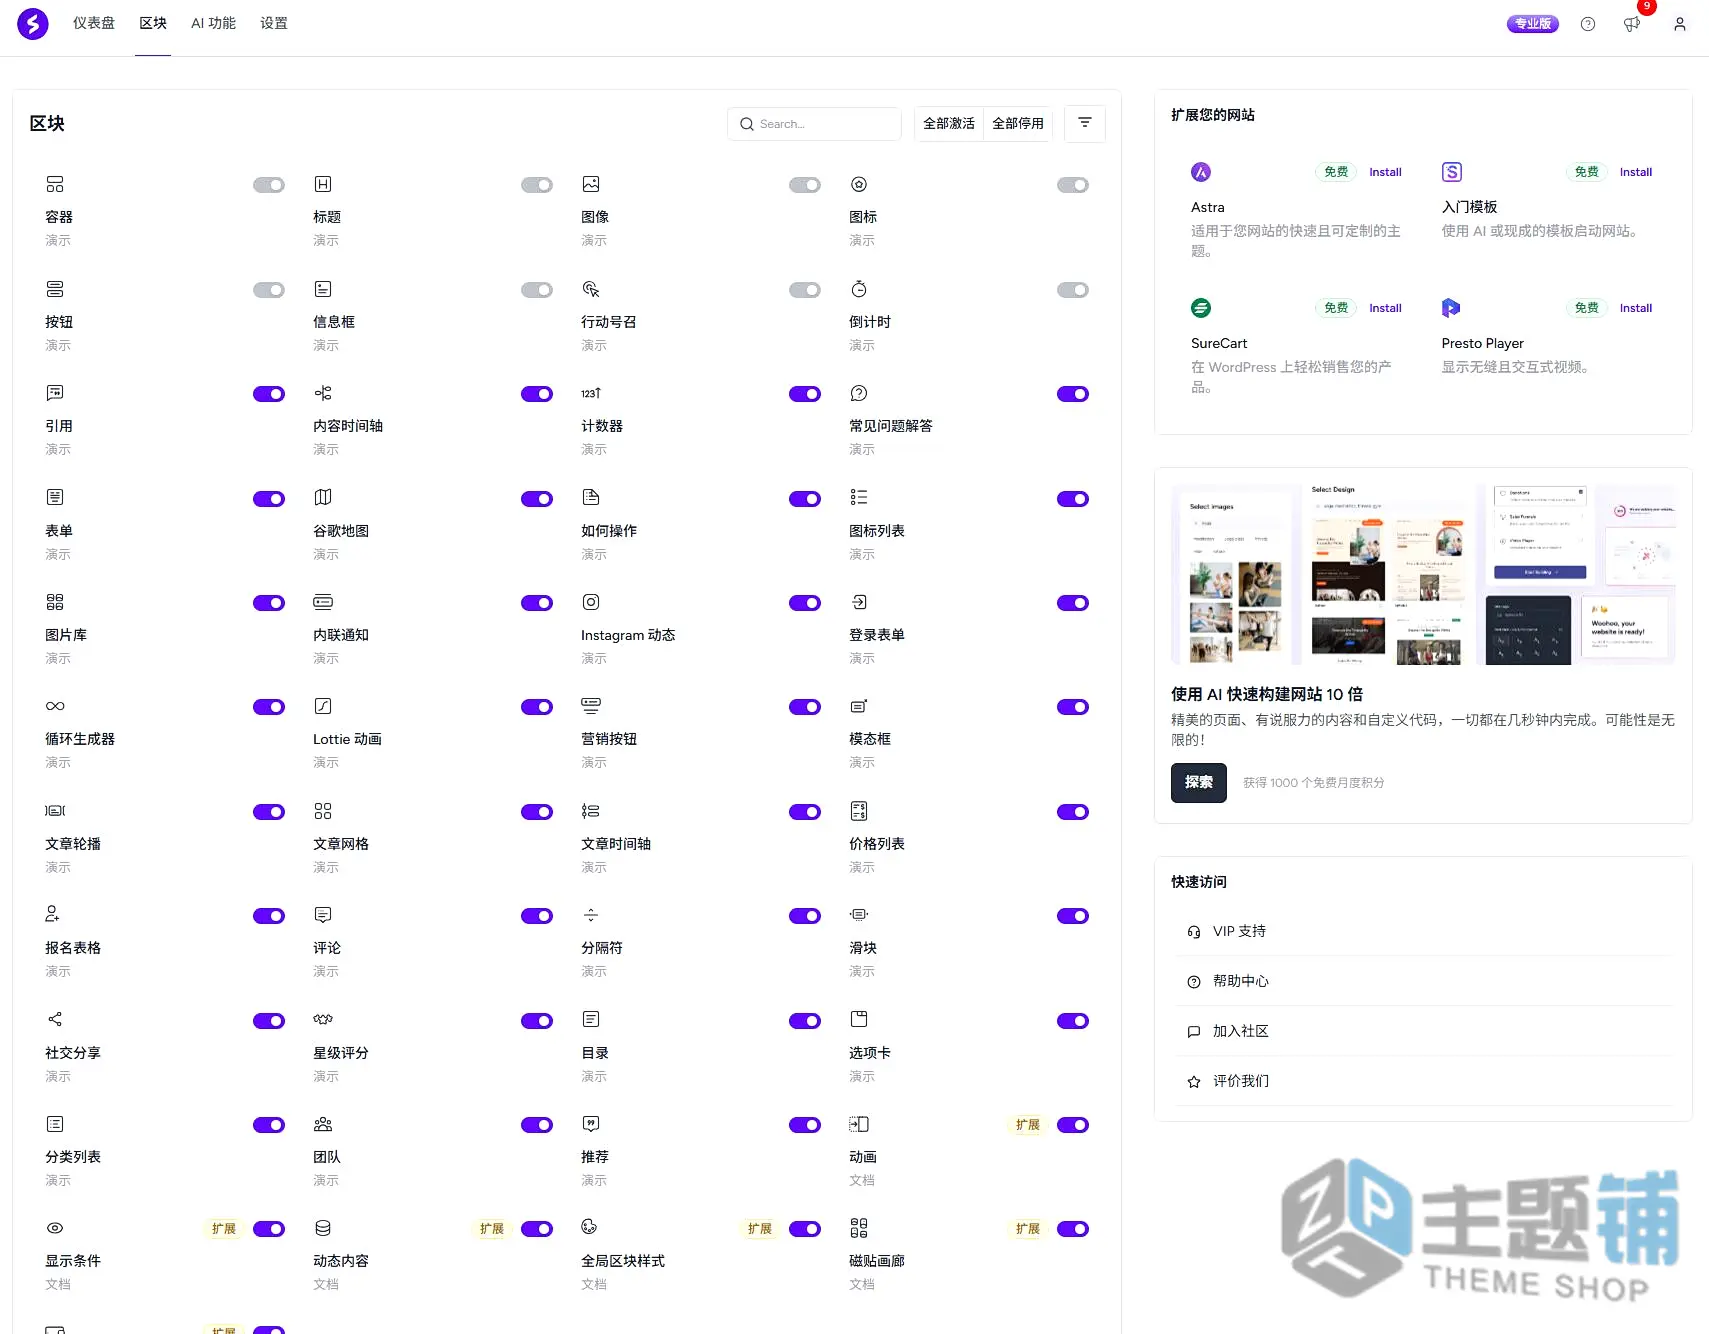Click the filter icon beside 全部停用

point(1085,123)
